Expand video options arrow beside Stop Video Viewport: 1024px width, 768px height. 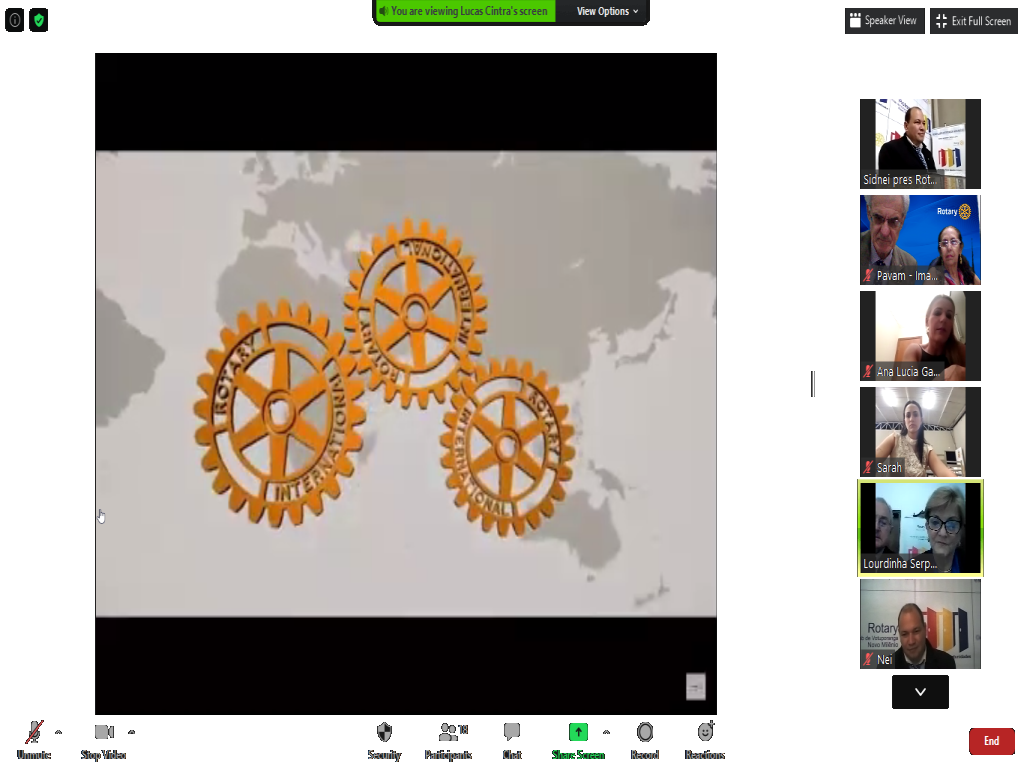tap(132, 731)
